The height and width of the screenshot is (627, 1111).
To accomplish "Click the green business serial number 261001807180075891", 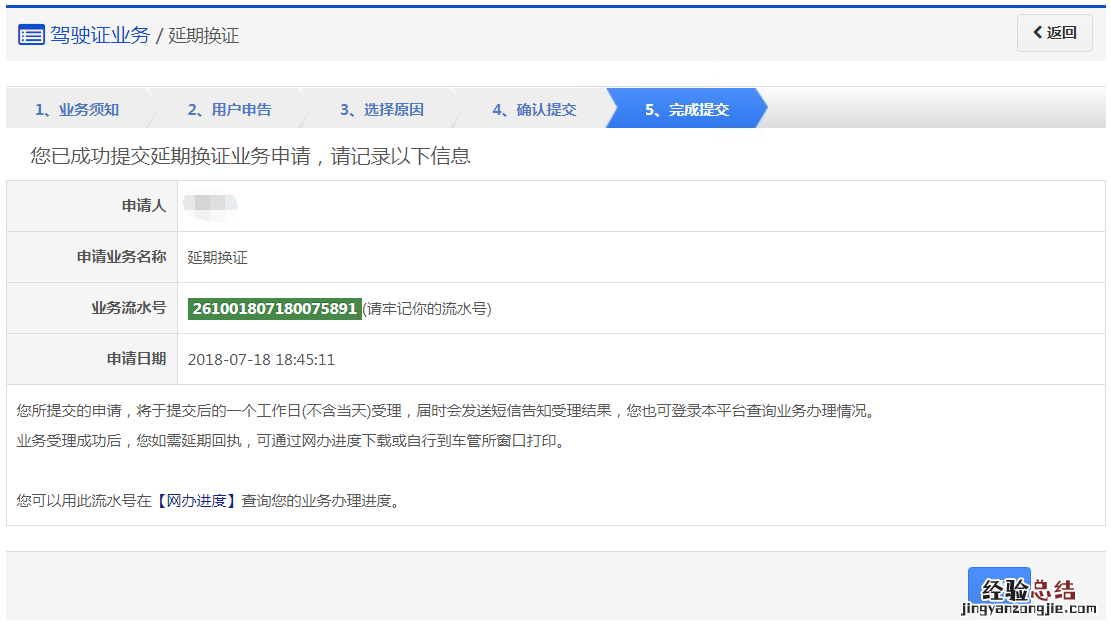I will (x=273, y=307).
